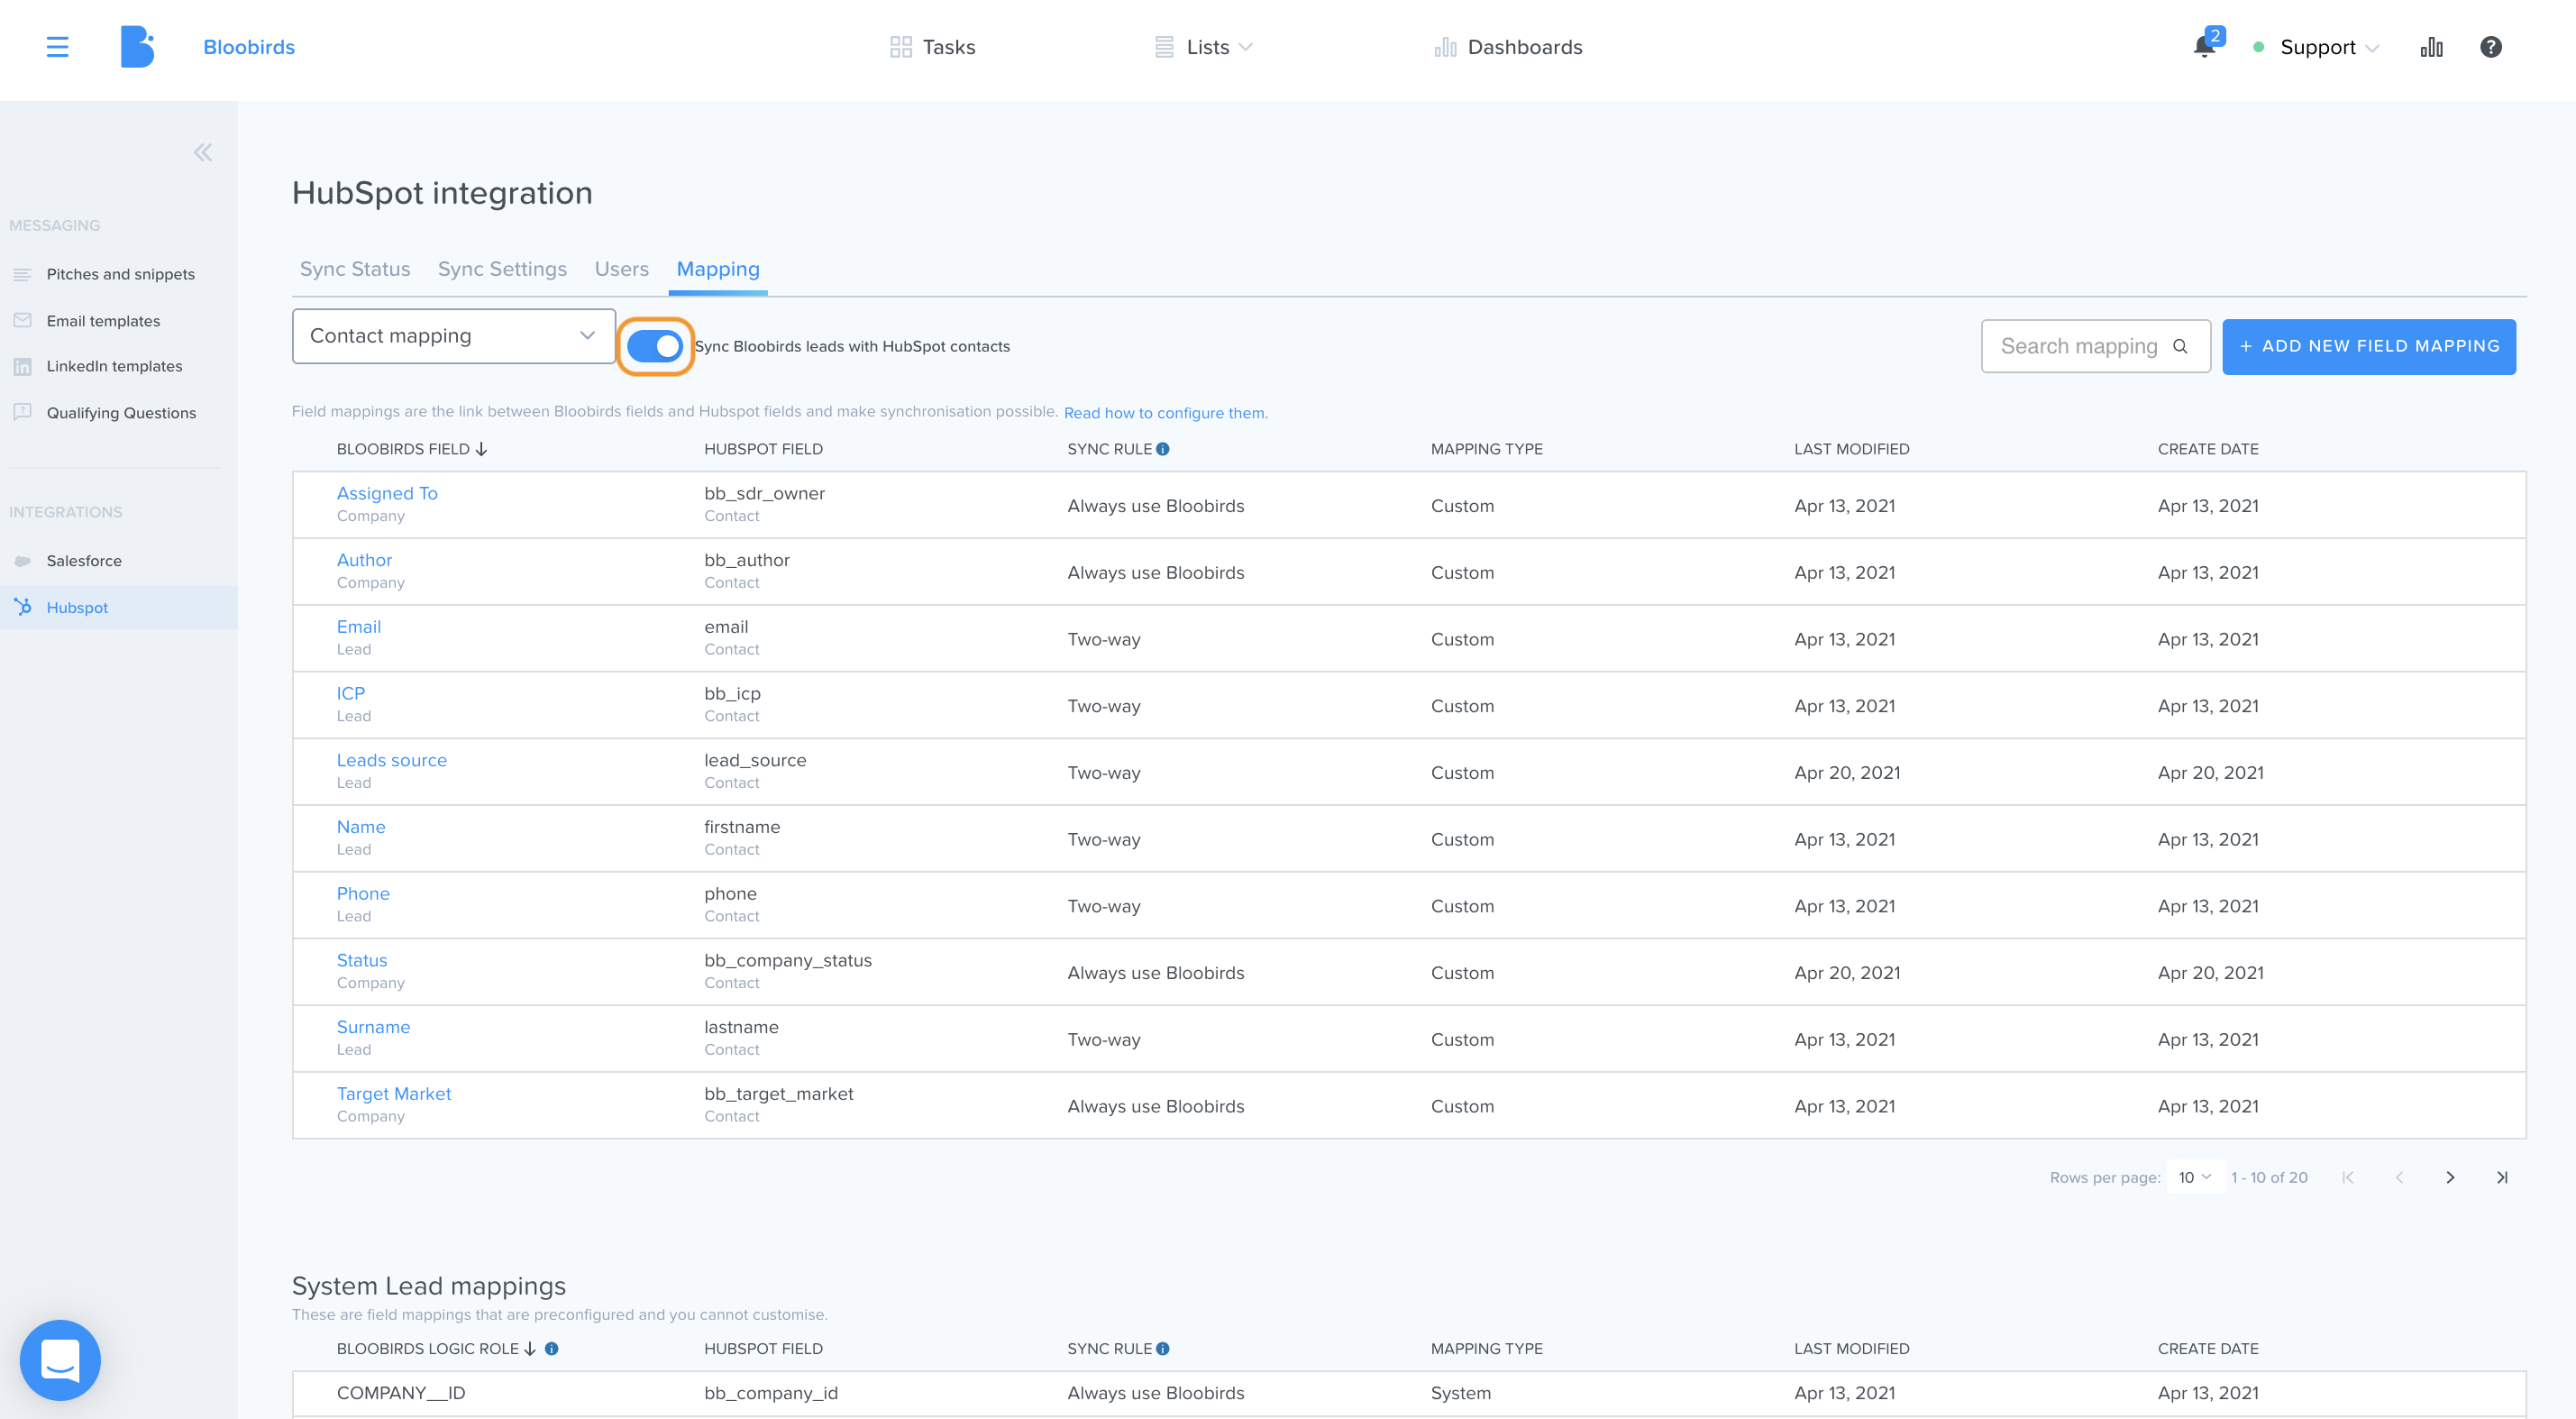
Task: Click the LinkedIn templates icon
Action: (x=22, y=366)
